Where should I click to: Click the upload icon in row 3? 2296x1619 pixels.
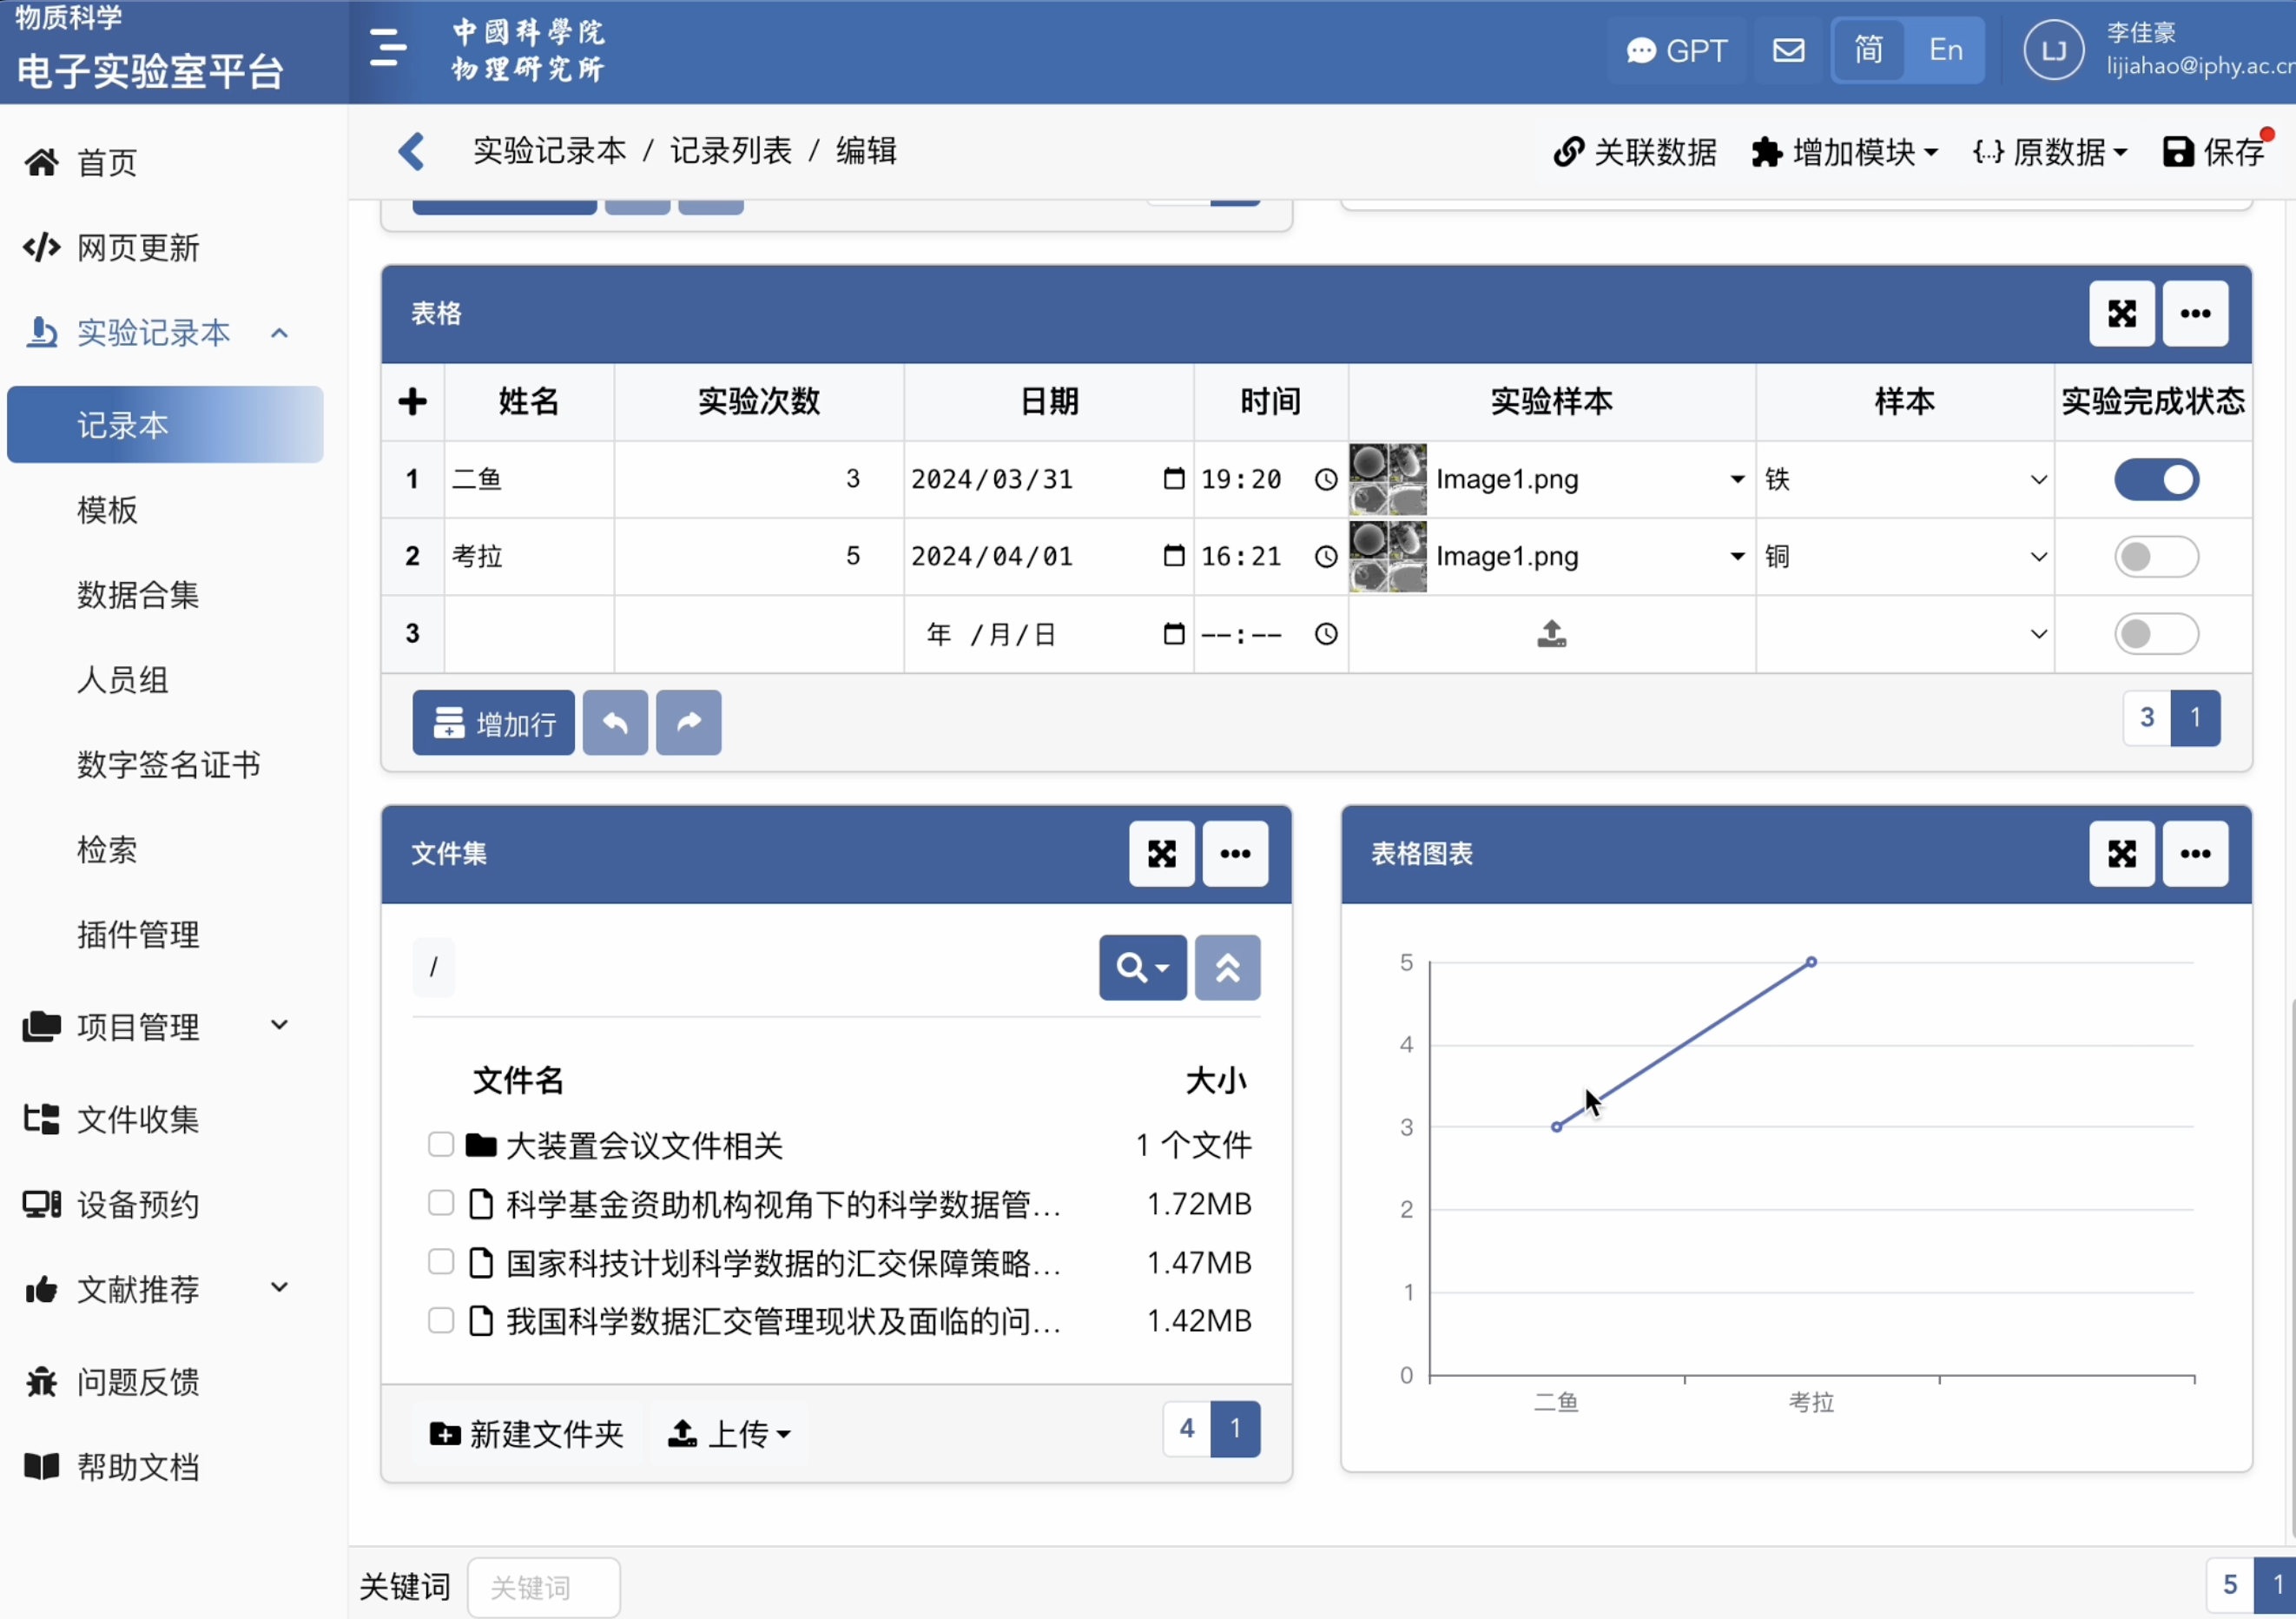pos(1551,634)
